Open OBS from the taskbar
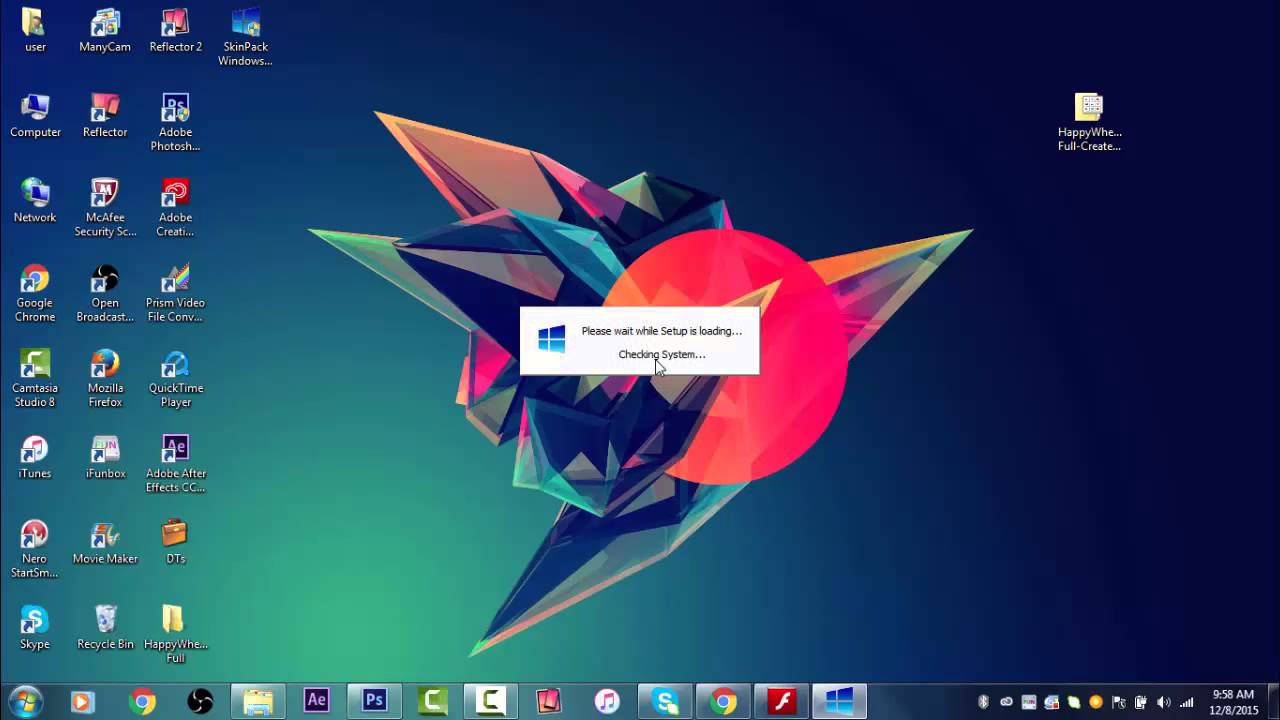The width and height of the screenshot is (1280, 720). click(x=200, y=702)
